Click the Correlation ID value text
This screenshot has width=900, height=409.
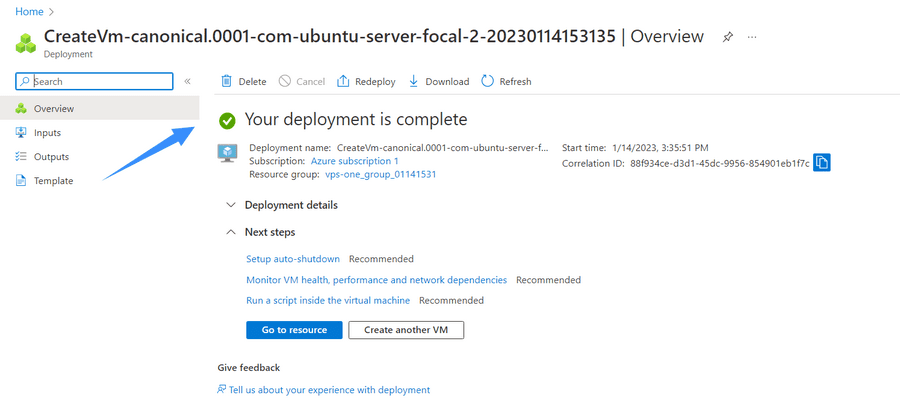point(720,163)
